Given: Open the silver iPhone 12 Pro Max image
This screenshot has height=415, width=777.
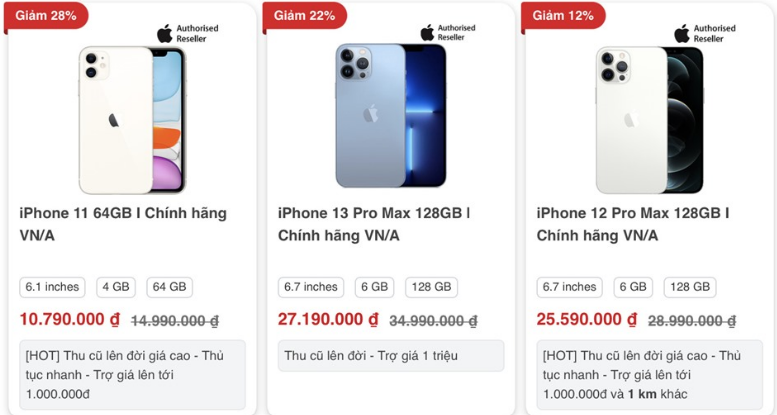Looking at the screenshot, I should click(649, 119).
